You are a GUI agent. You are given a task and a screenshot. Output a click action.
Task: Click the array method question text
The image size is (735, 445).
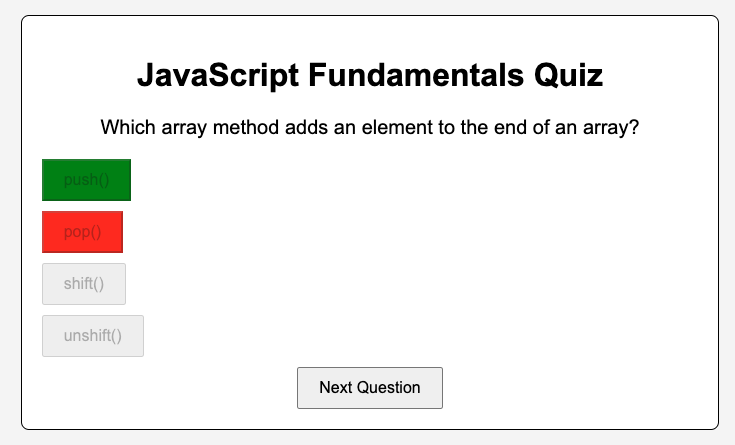pyautogui.click(x=370, y=128)
